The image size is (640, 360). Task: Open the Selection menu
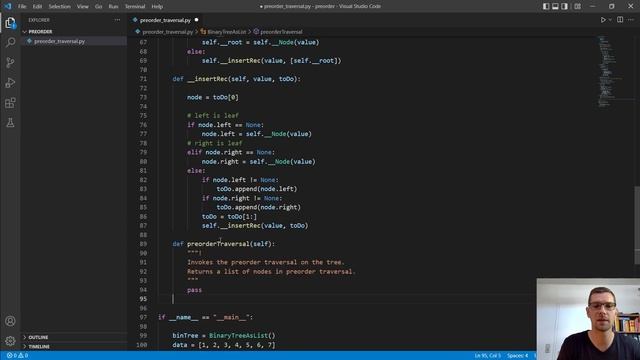[60, 7]
